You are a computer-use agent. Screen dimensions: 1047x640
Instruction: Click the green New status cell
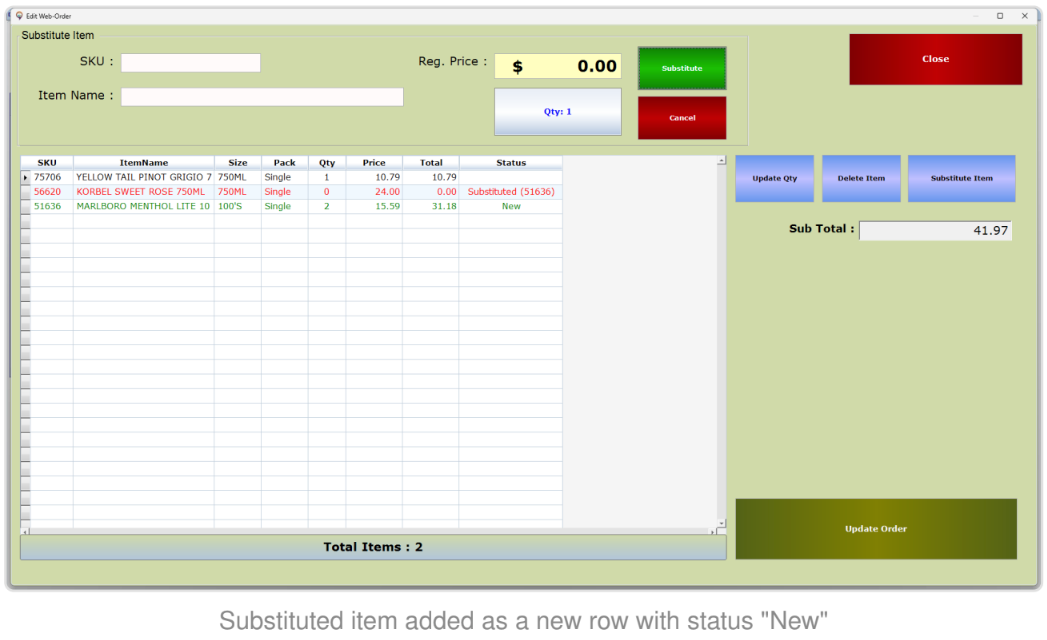511,206
